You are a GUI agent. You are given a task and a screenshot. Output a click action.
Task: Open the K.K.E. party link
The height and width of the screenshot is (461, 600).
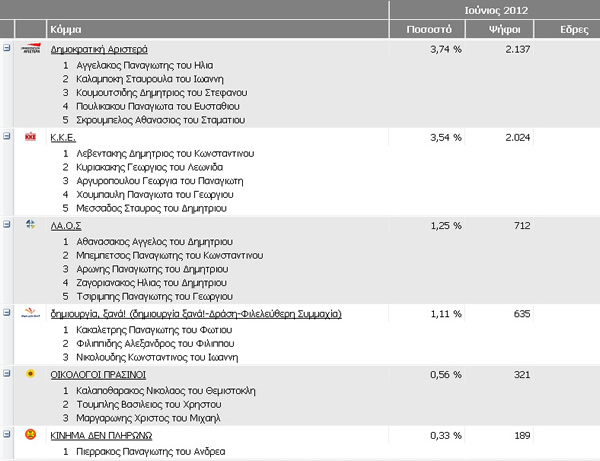pos(63,138)
